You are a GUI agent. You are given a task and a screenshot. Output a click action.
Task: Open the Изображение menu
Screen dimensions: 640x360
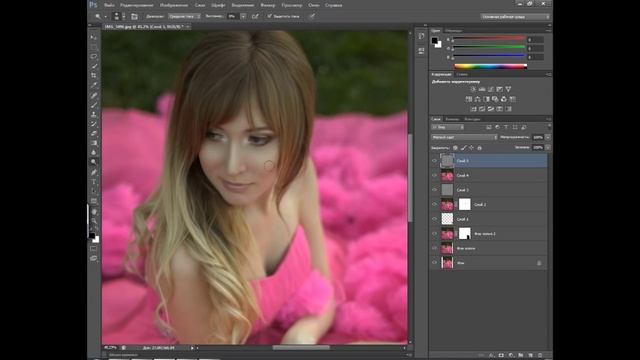click(174, 5)
